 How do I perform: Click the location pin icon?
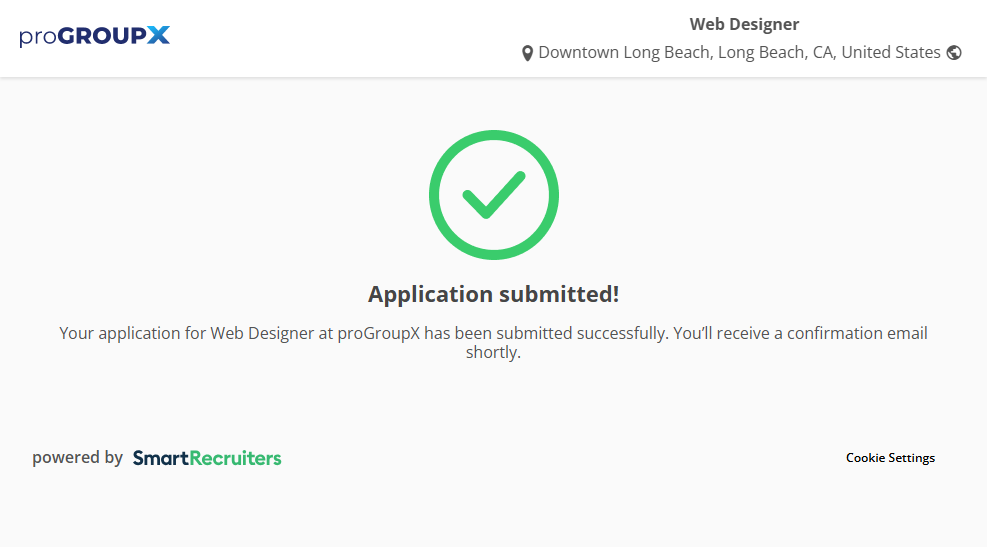click(x=527, y=53)
